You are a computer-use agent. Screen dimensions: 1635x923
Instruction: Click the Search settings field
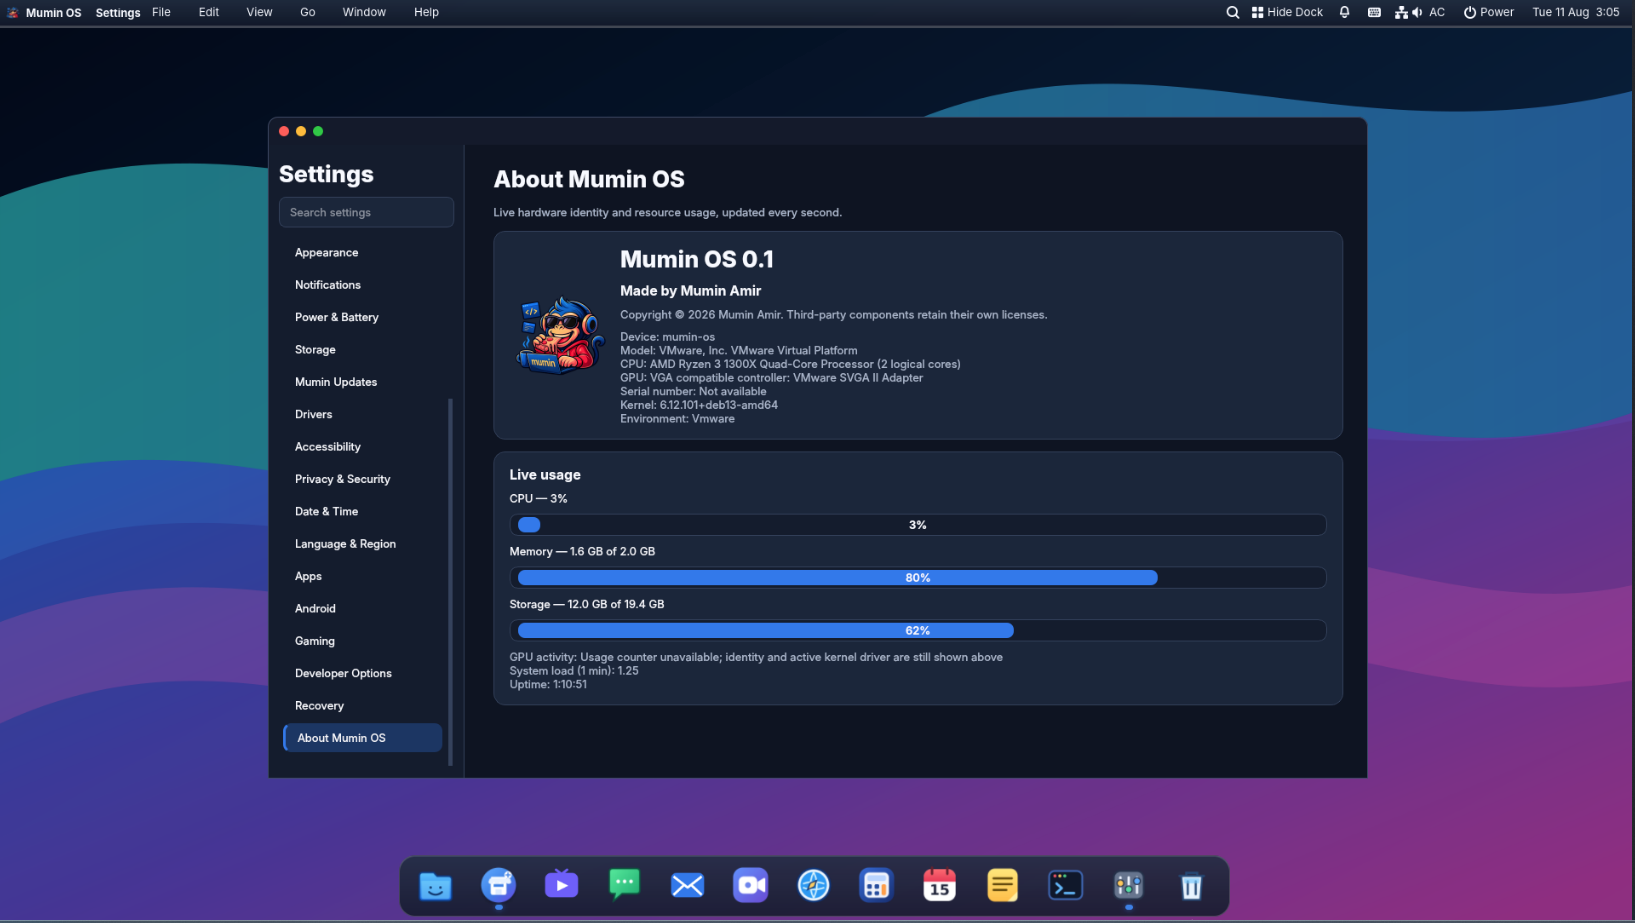click(366, 212)
